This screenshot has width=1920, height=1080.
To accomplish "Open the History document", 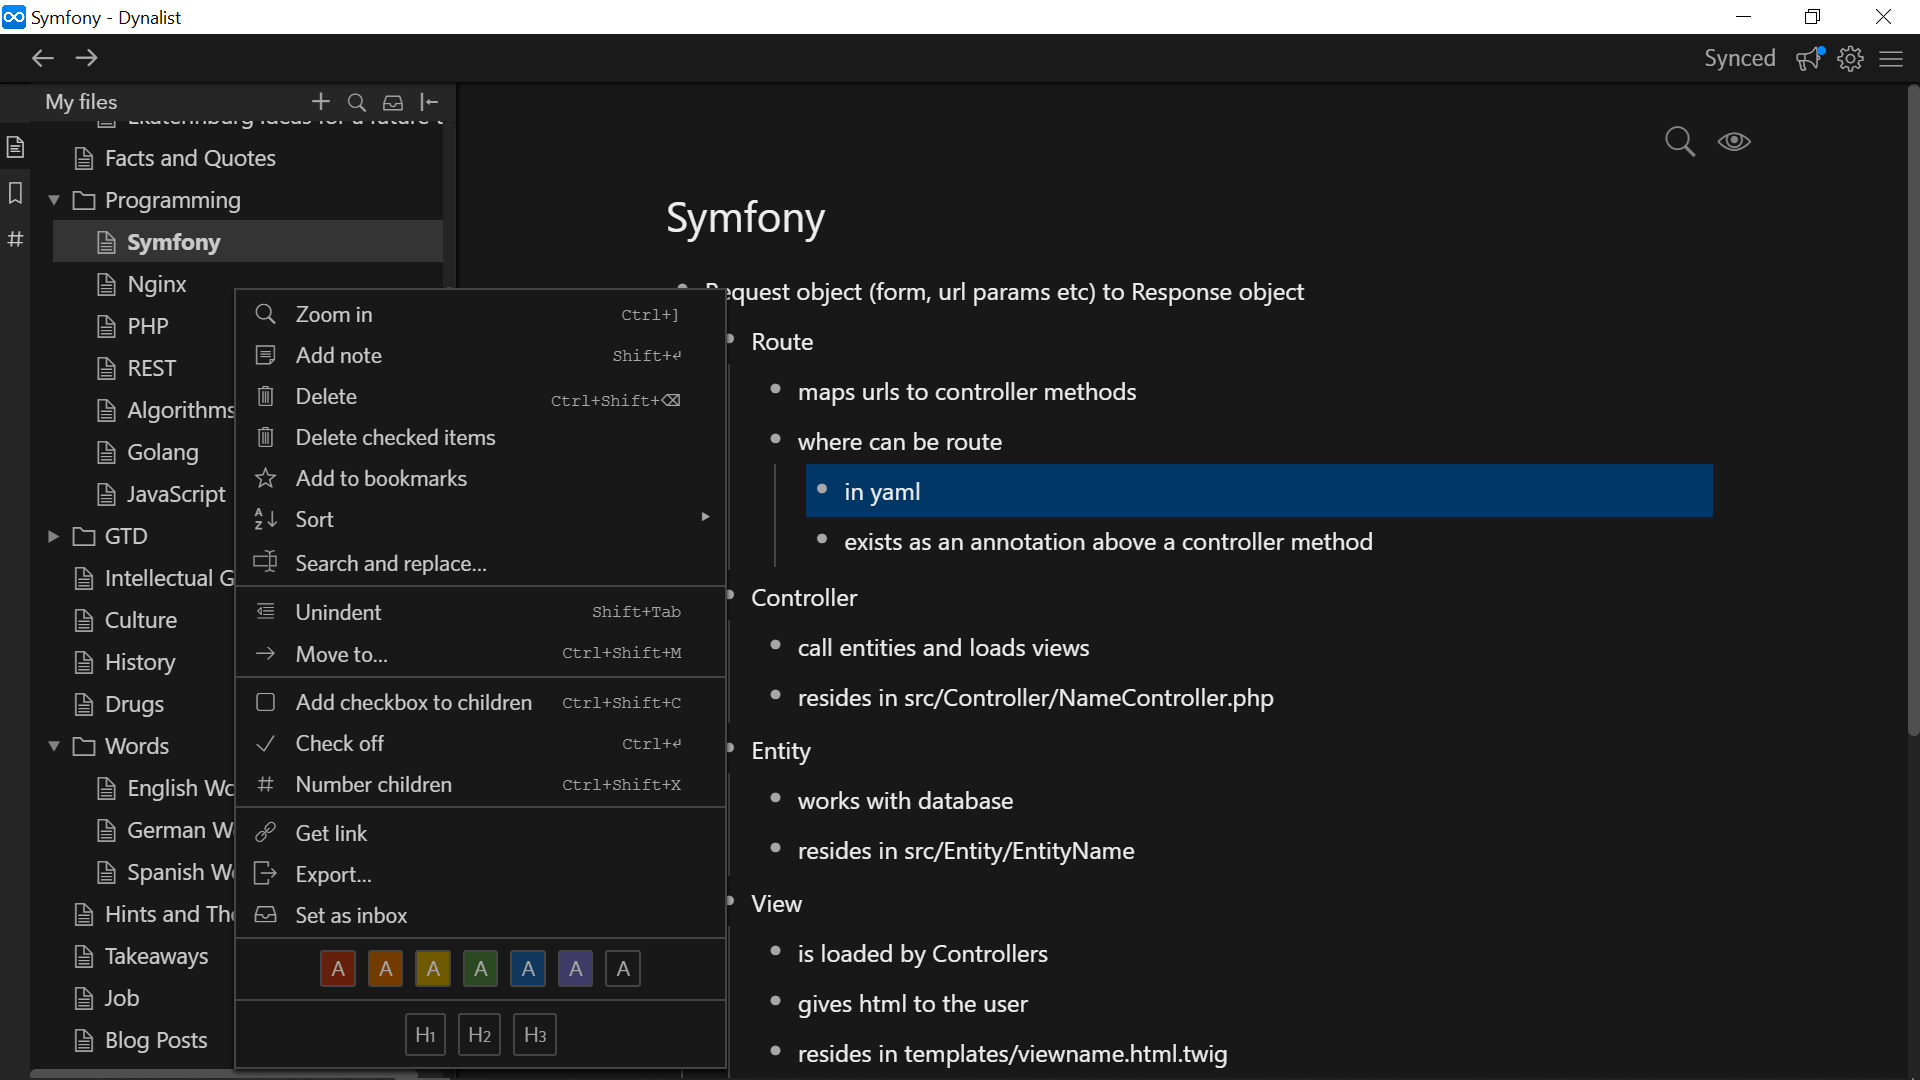I will click(140, 662).
